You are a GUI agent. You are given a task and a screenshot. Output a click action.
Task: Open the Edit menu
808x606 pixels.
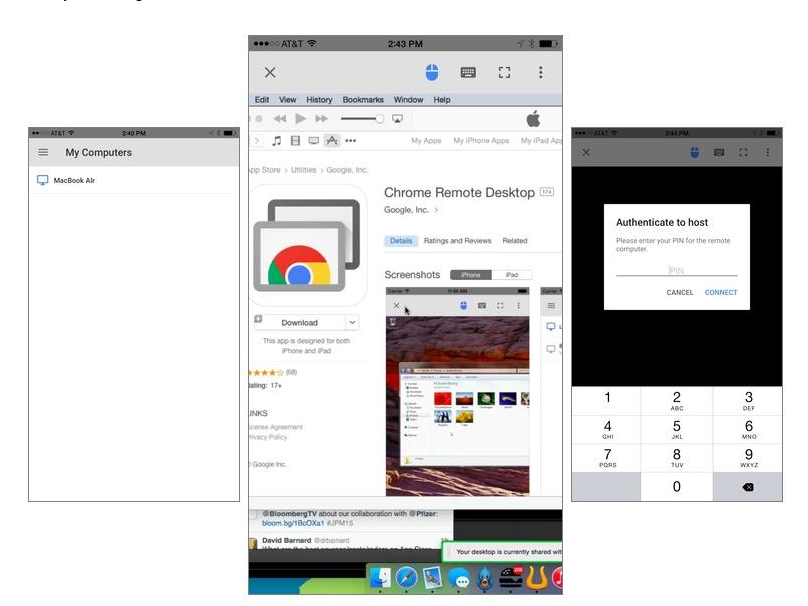(x=262, y=99)
